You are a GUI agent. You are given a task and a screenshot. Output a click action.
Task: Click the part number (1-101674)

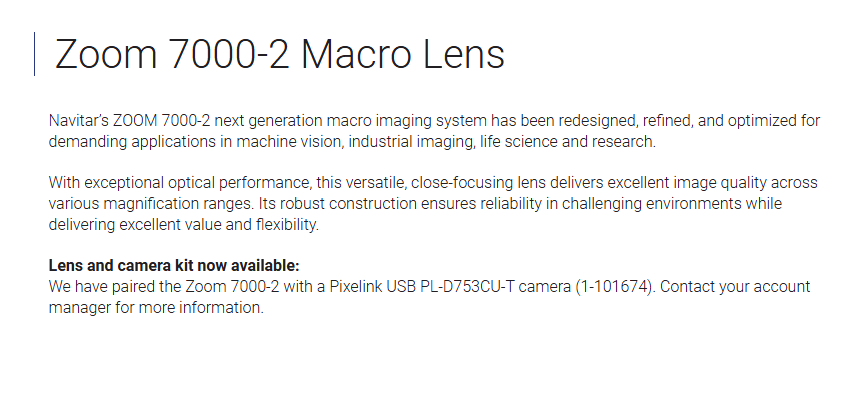click(614, 286)
